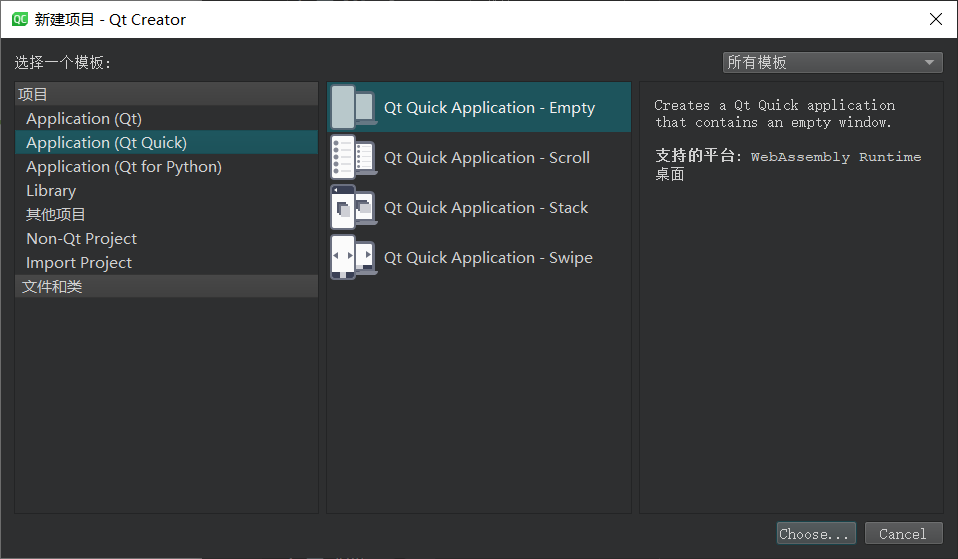
Task: Select Application (Qt Quick) category
Action: [106, 143]
